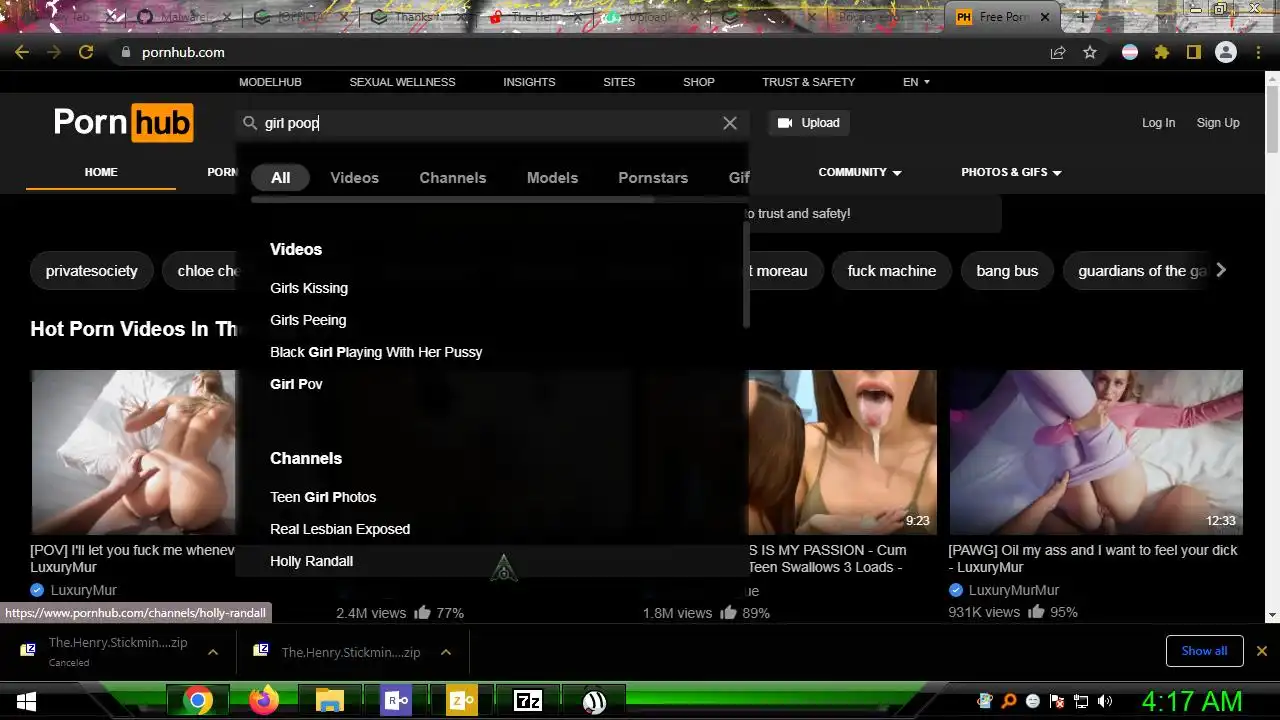
Task: Open options for the canceled zip download
Action: pyautogui.click(x=213, y=652)
